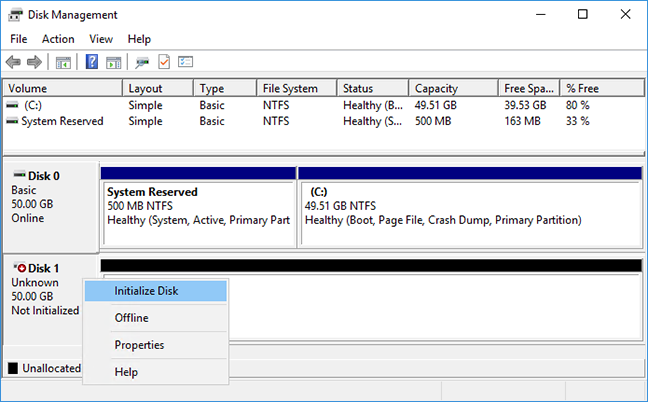Image resolution: width=648 pixels, height=402 pixels.
Task: Sort by the Capacity column header
Action: point(453,88)
